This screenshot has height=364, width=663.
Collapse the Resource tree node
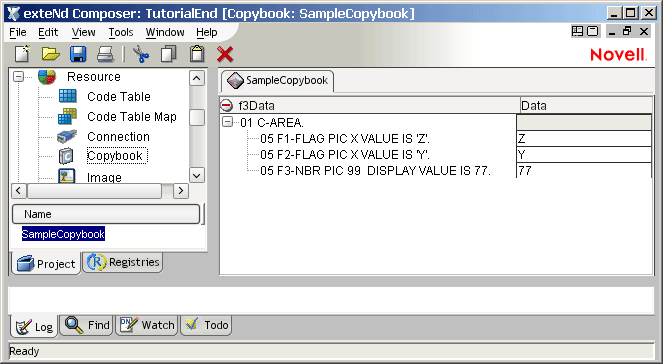pyautogui.click(x=18, y=77)
